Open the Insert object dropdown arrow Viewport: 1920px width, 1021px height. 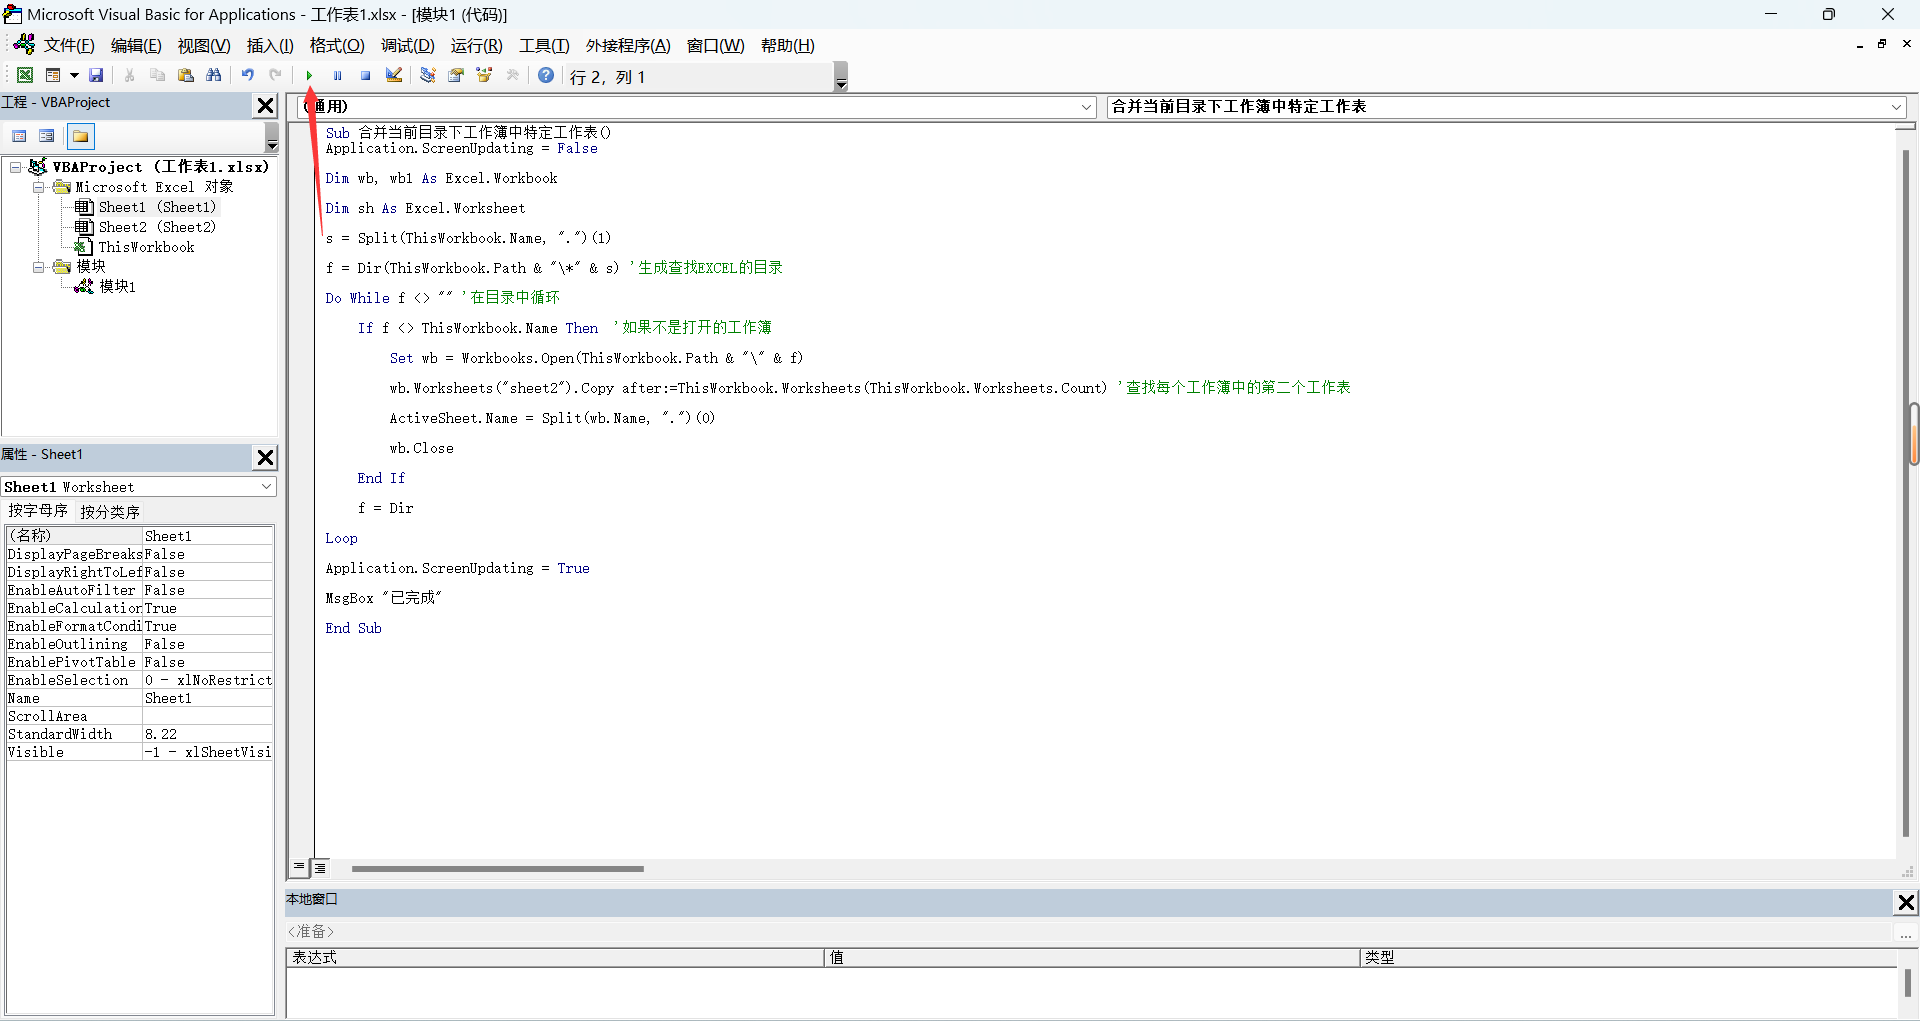point(74,75)
